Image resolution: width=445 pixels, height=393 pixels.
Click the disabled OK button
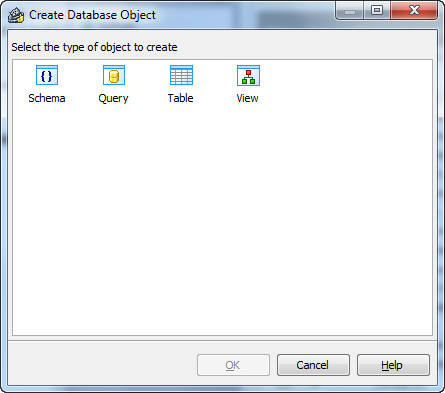click(233, 365)
